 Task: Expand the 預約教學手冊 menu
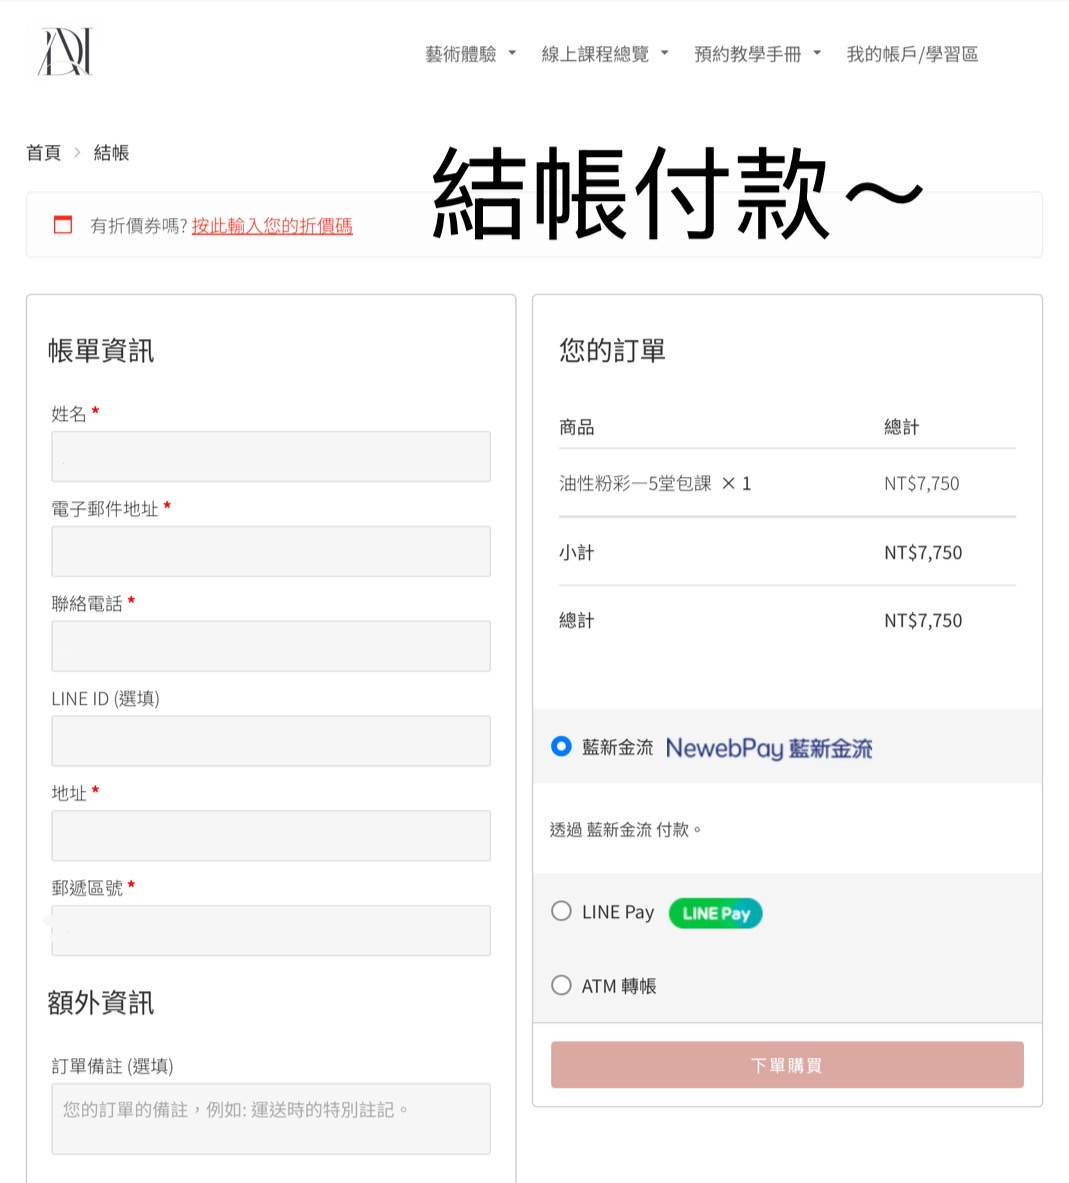click(x=757, y=54)
